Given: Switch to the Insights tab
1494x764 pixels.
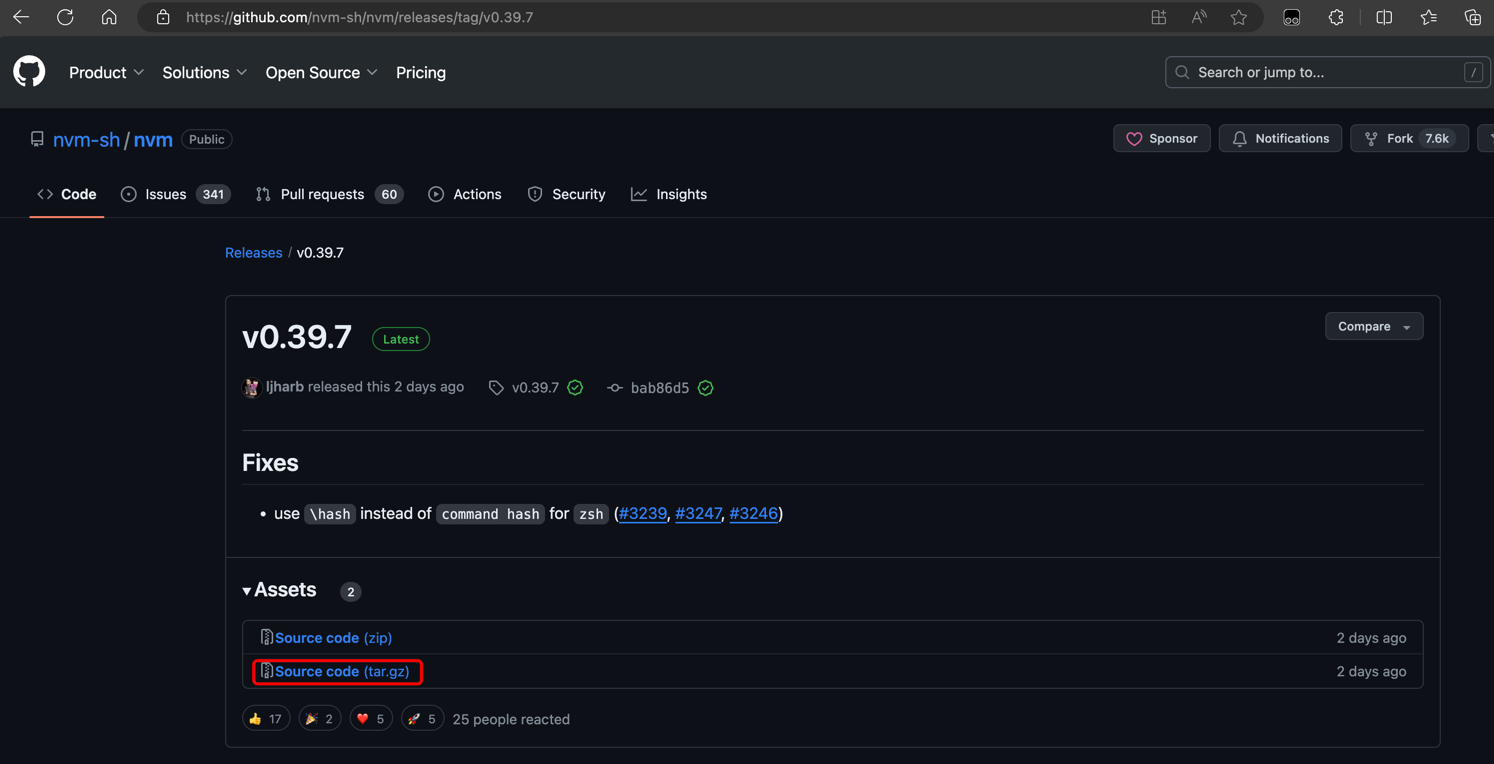Looking at the screenshot, I should [669, 194].
